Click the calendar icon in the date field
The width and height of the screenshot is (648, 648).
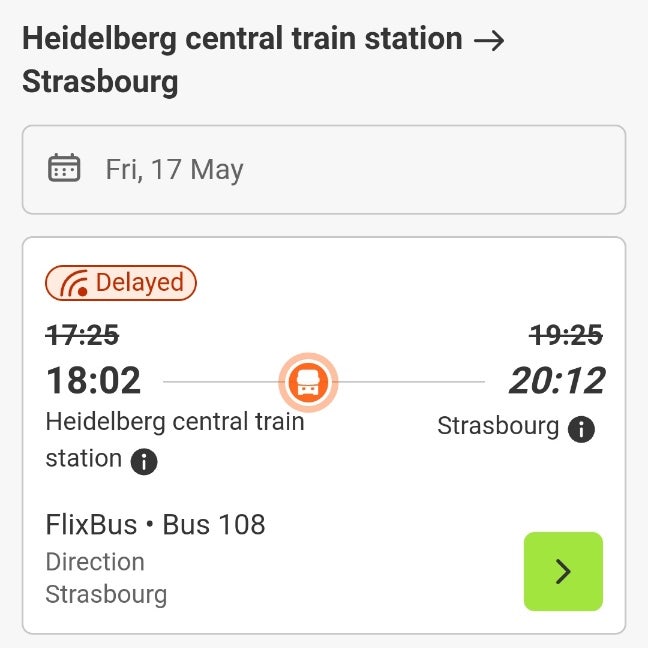pyautogui.click(x=64, y=168)
